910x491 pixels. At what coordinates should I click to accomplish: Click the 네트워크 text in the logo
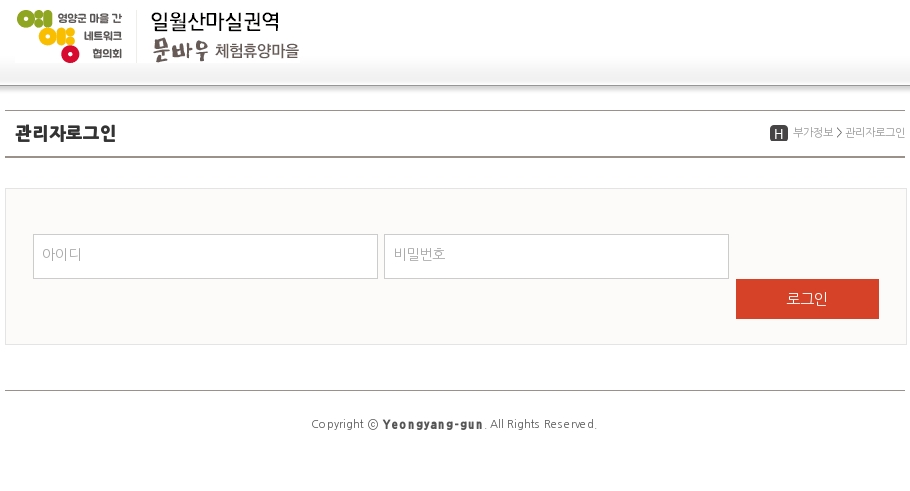pos(103,36)
